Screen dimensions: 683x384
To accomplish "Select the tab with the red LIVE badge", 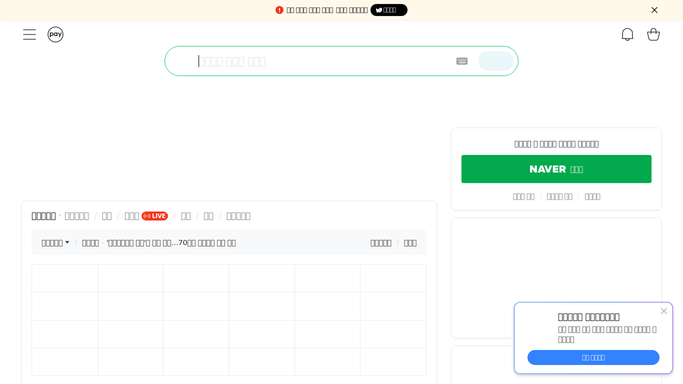I will click(146, 216).
